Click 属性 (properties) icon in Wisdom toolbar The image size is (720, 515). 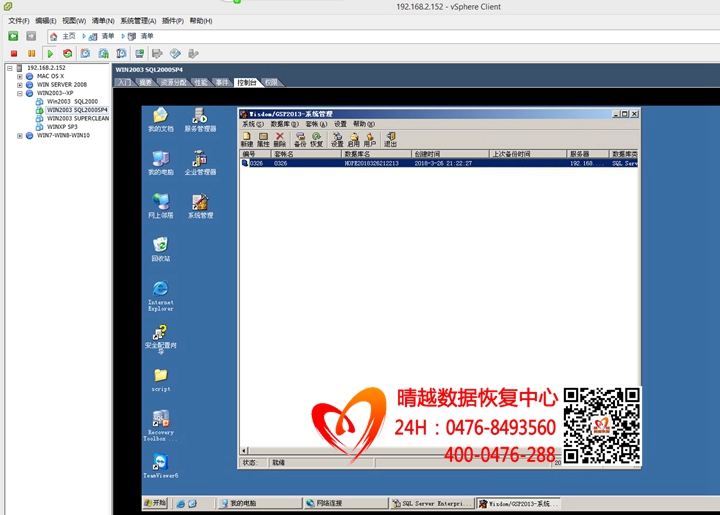click(263, 139)
